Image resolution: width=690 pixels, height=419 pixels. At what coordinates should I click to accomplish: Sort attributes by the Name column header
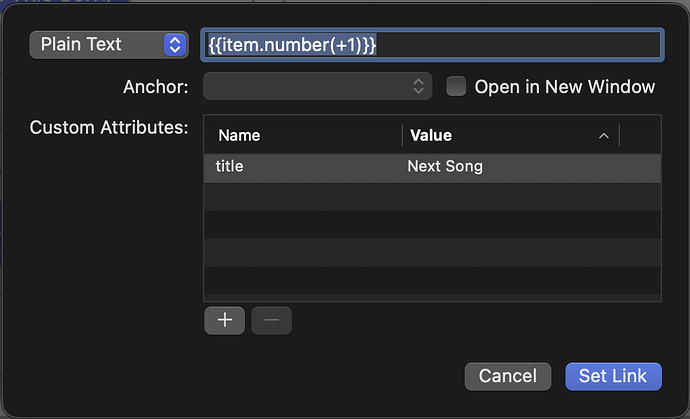point(300,135)
